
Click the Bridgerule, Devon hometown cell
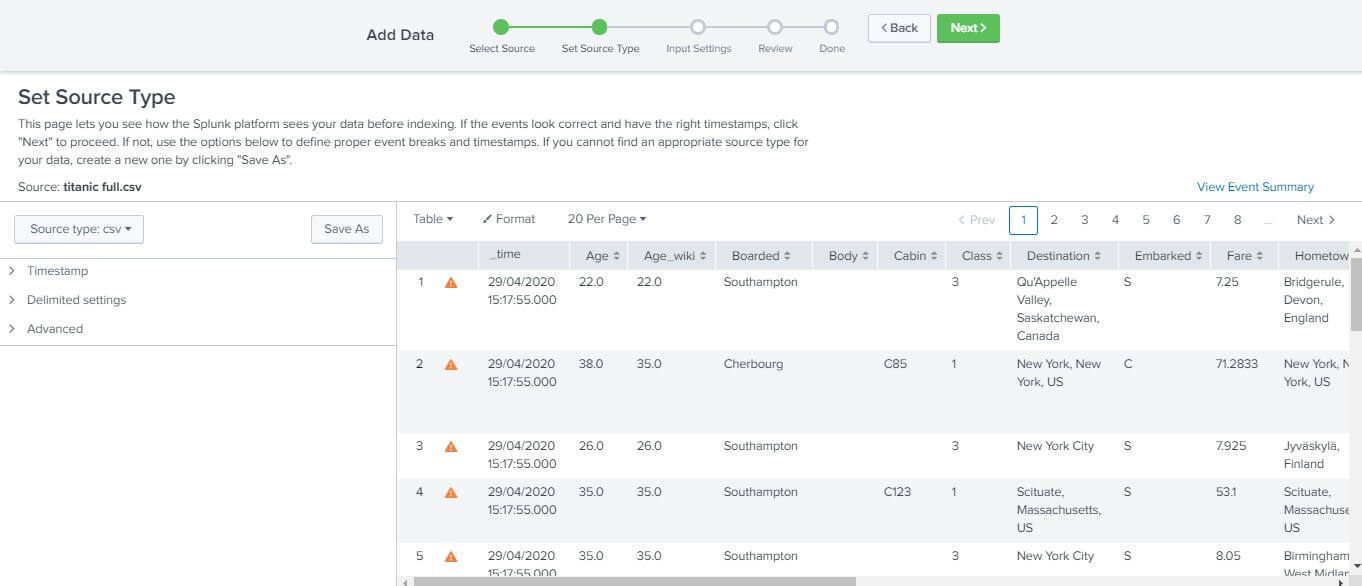1313,300
